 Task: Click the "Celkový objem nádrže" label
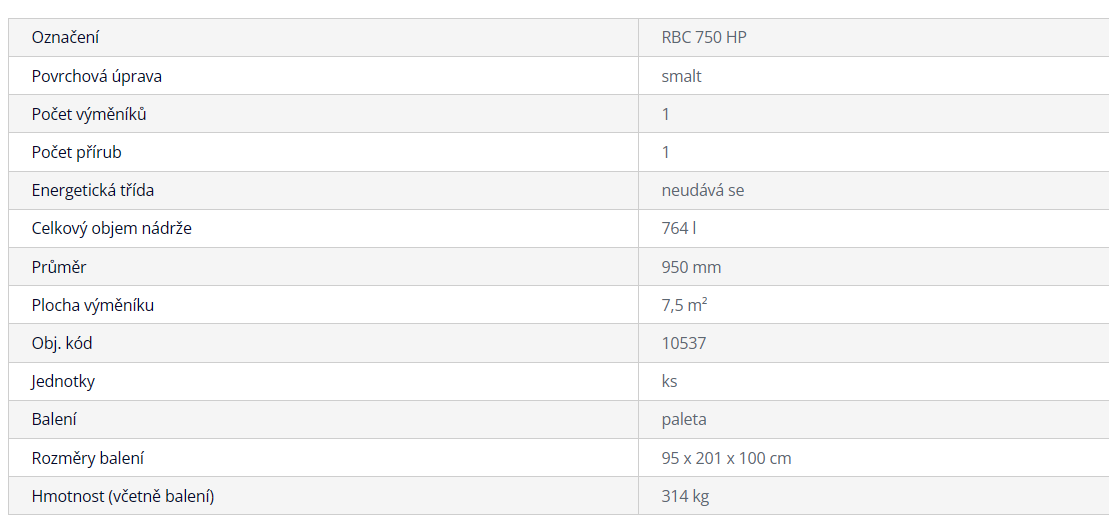point(111,228)
